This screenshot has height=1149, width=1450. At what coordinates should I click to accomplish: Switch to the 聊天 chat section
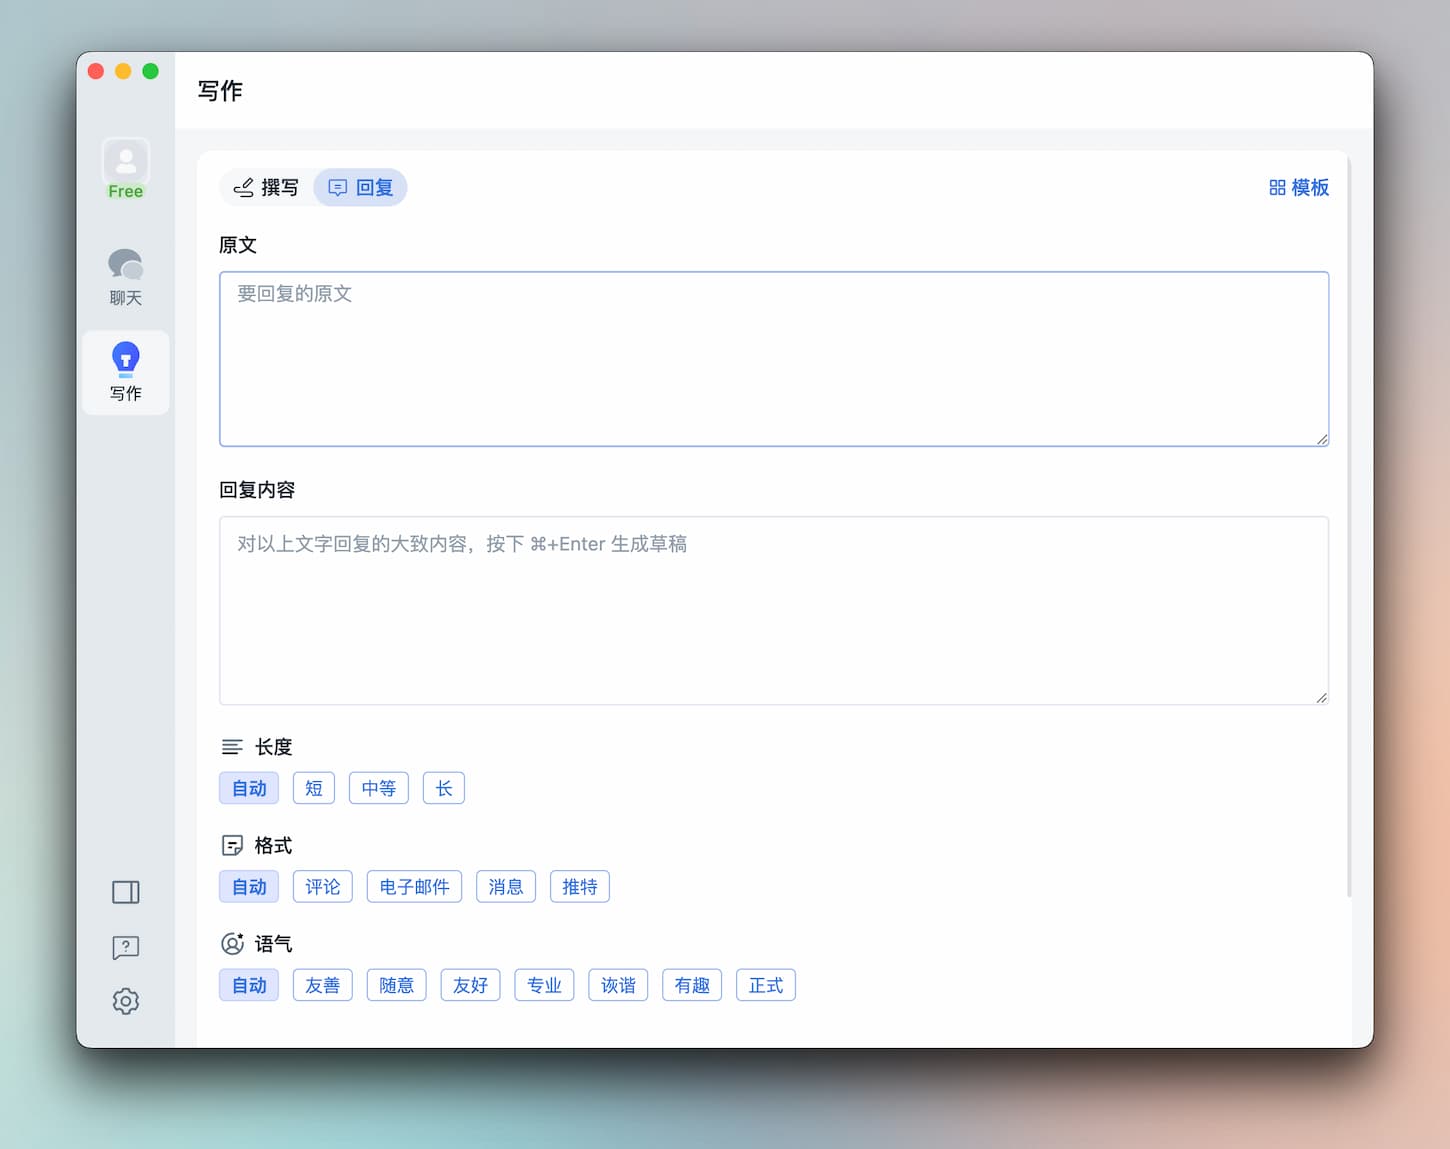pyautogui.click(x=126, y=277)
